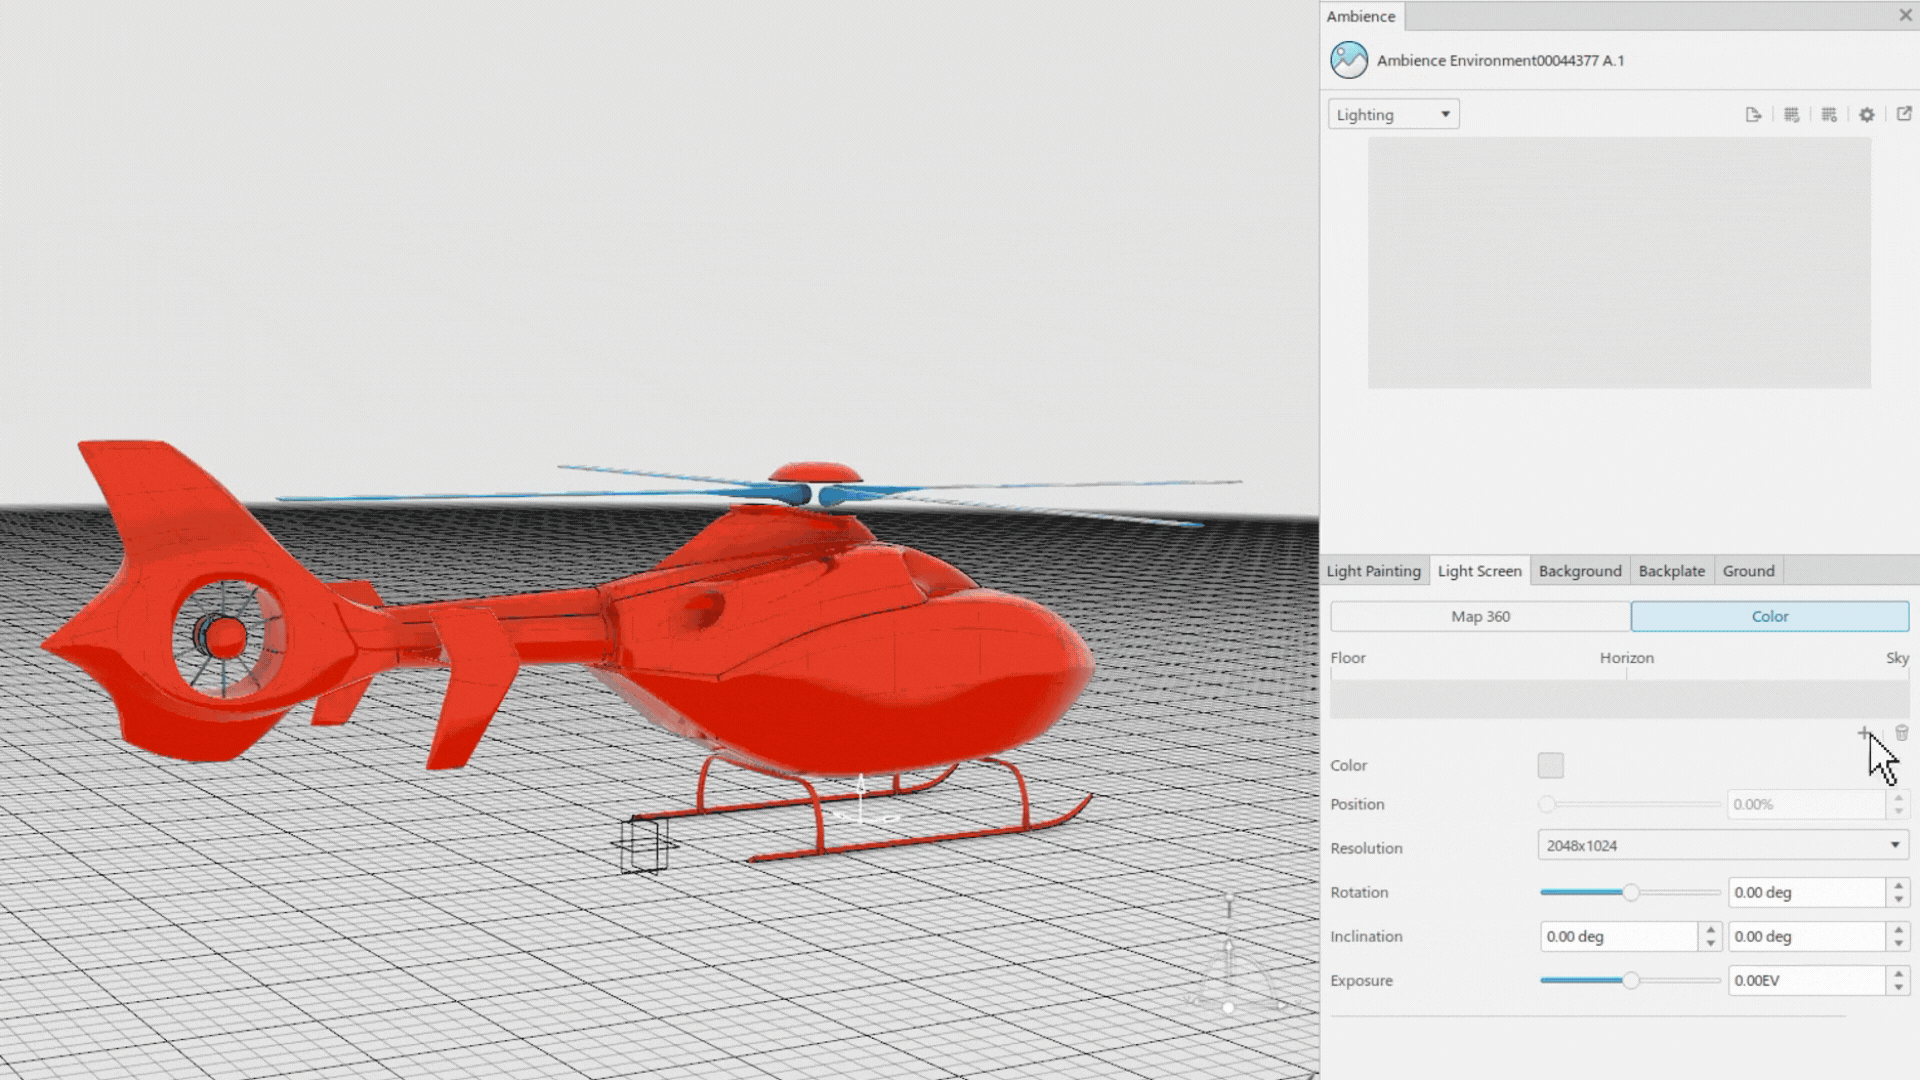
Task: Select the Map 360 mode button
Action: click(x=1480, y=616)
